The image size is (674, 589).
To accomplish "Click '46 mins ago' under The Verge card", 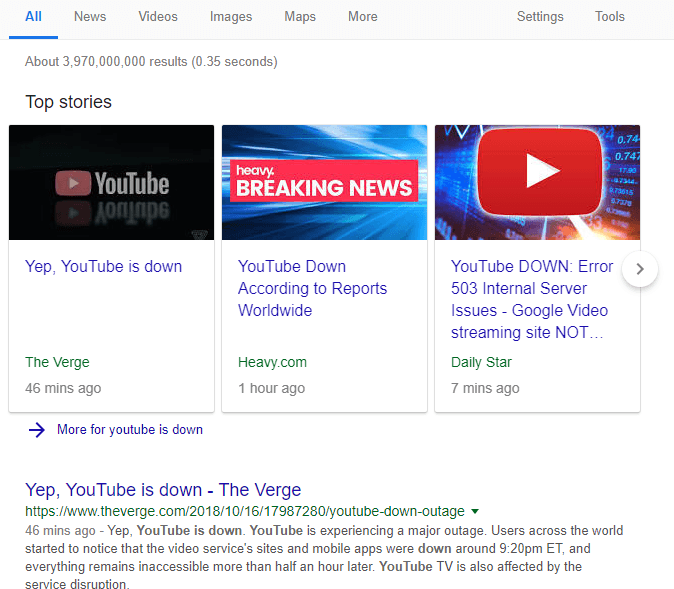I will 63,388.
